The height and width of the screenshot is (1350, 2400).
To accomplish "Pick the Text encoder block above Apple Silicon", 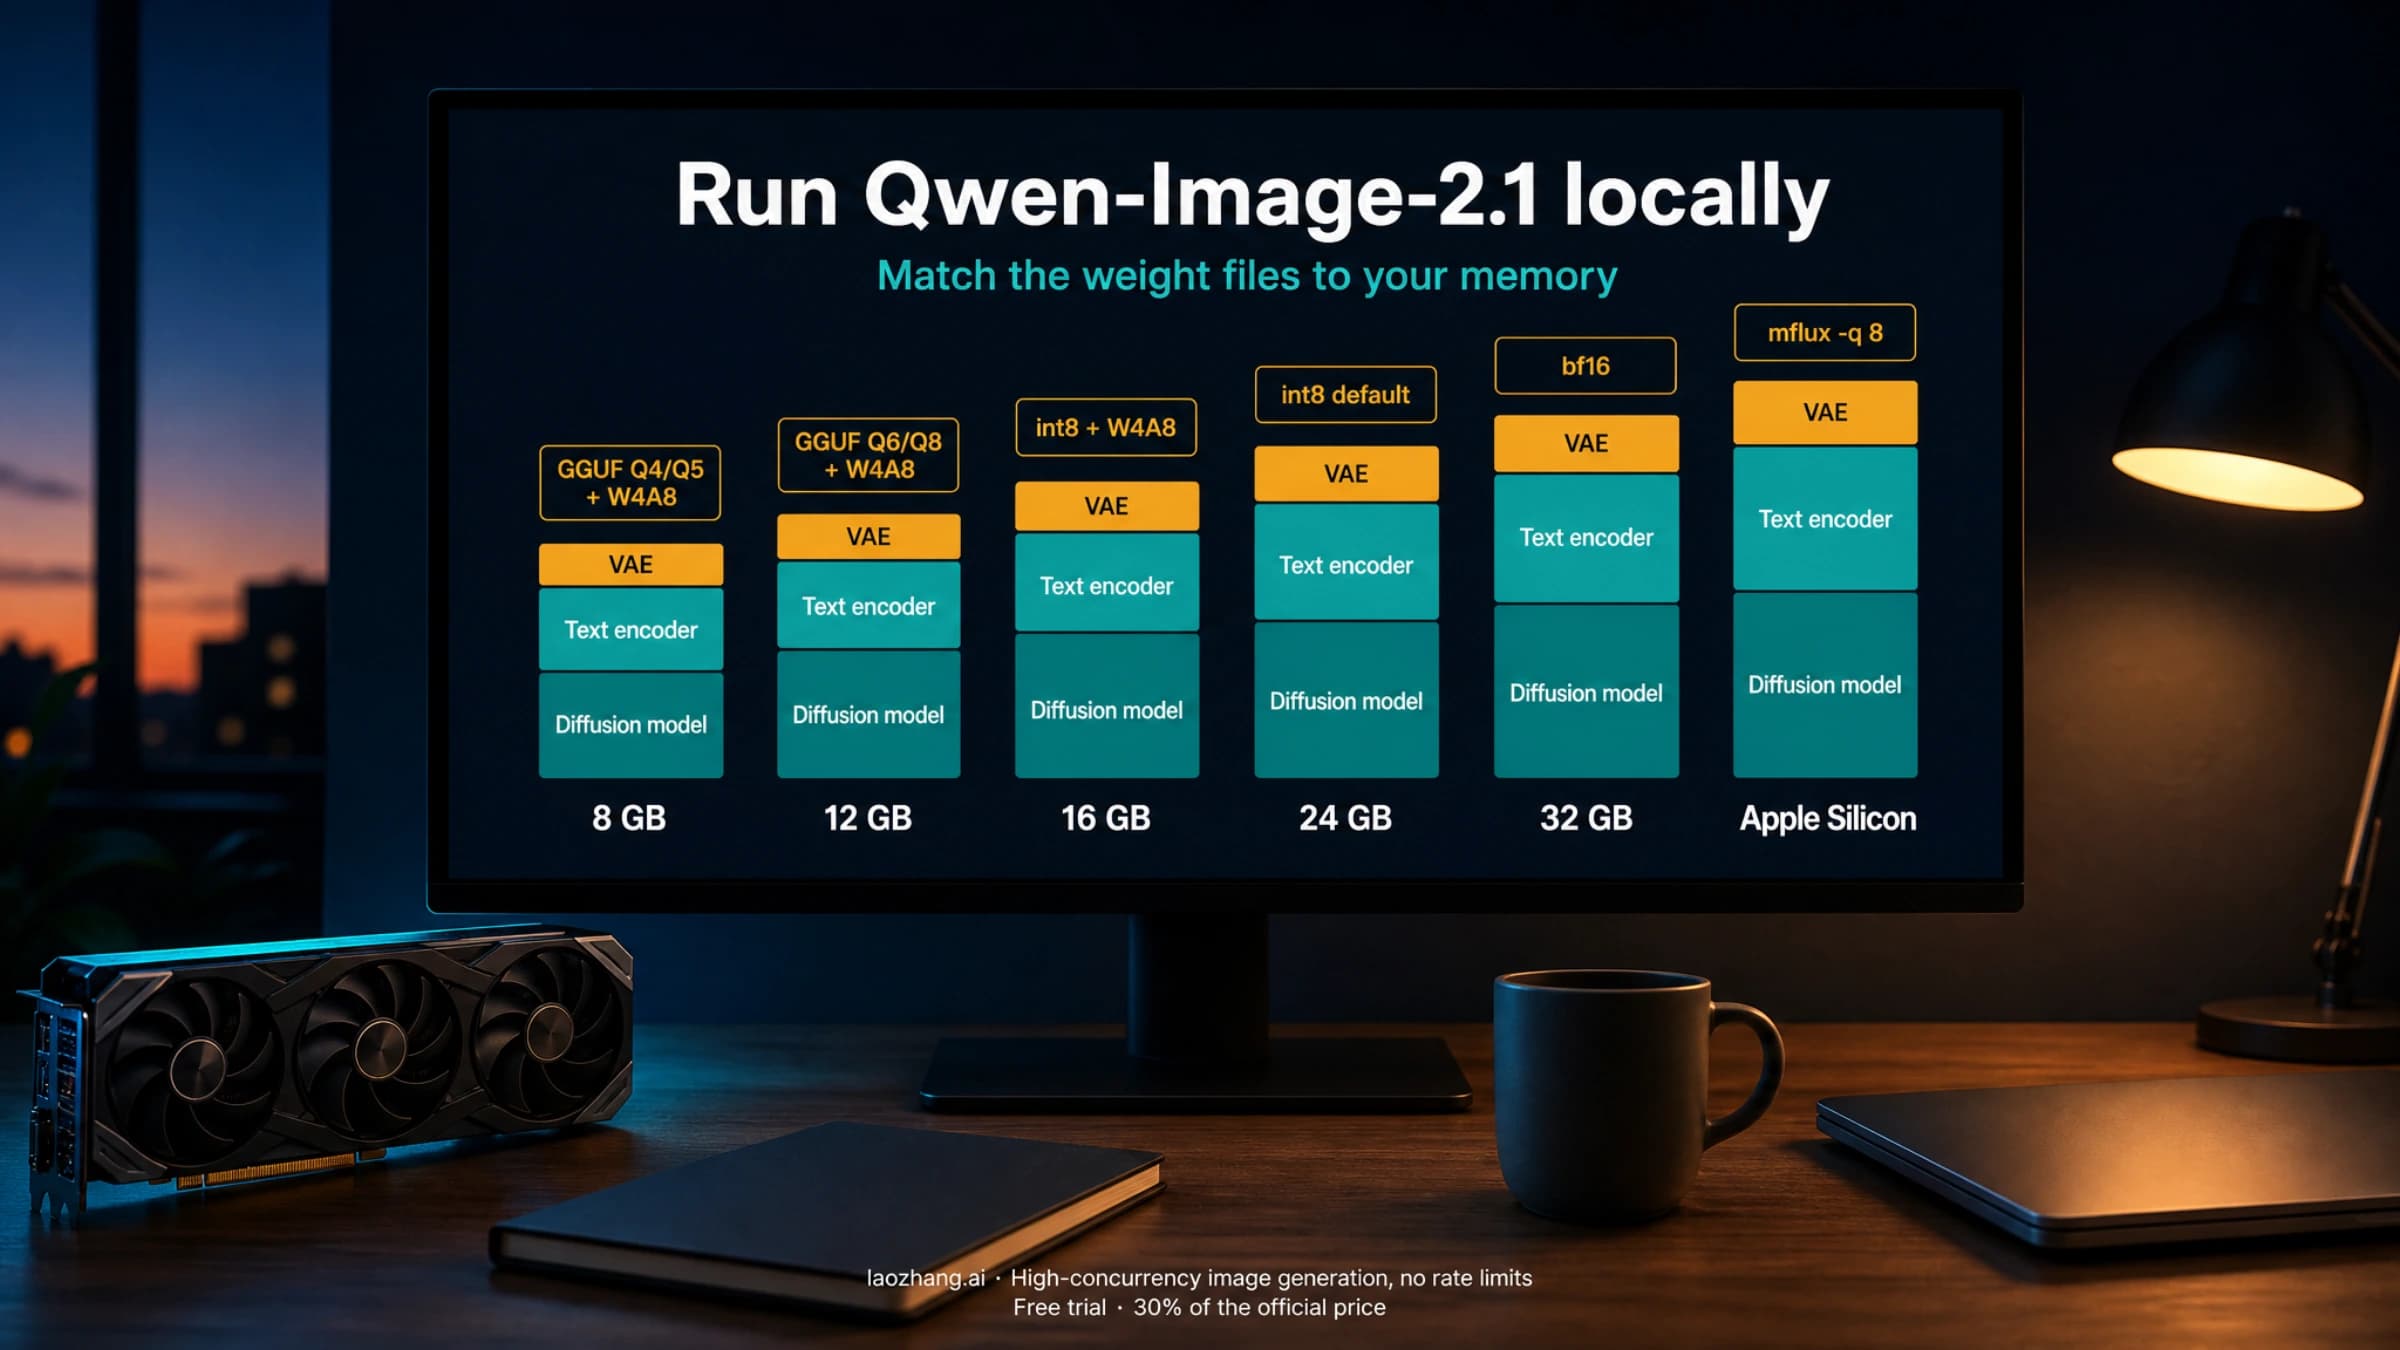I will click(1826, 519).
